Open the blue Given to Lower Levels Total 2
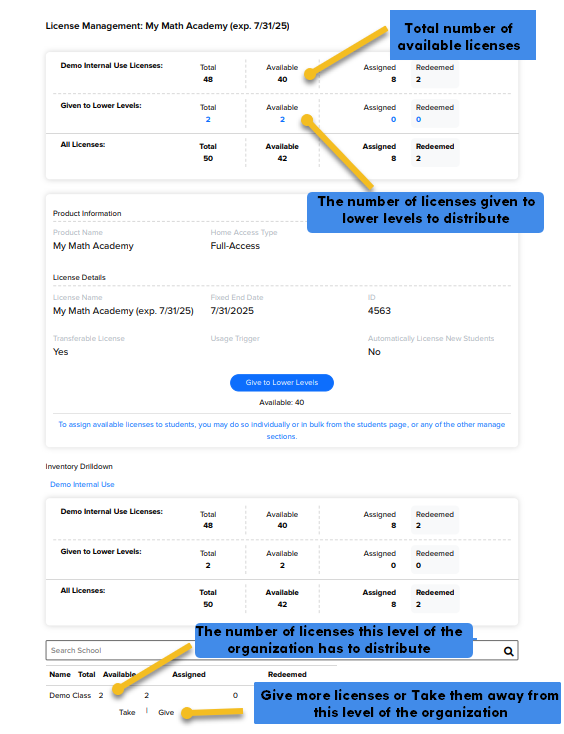 208,119
